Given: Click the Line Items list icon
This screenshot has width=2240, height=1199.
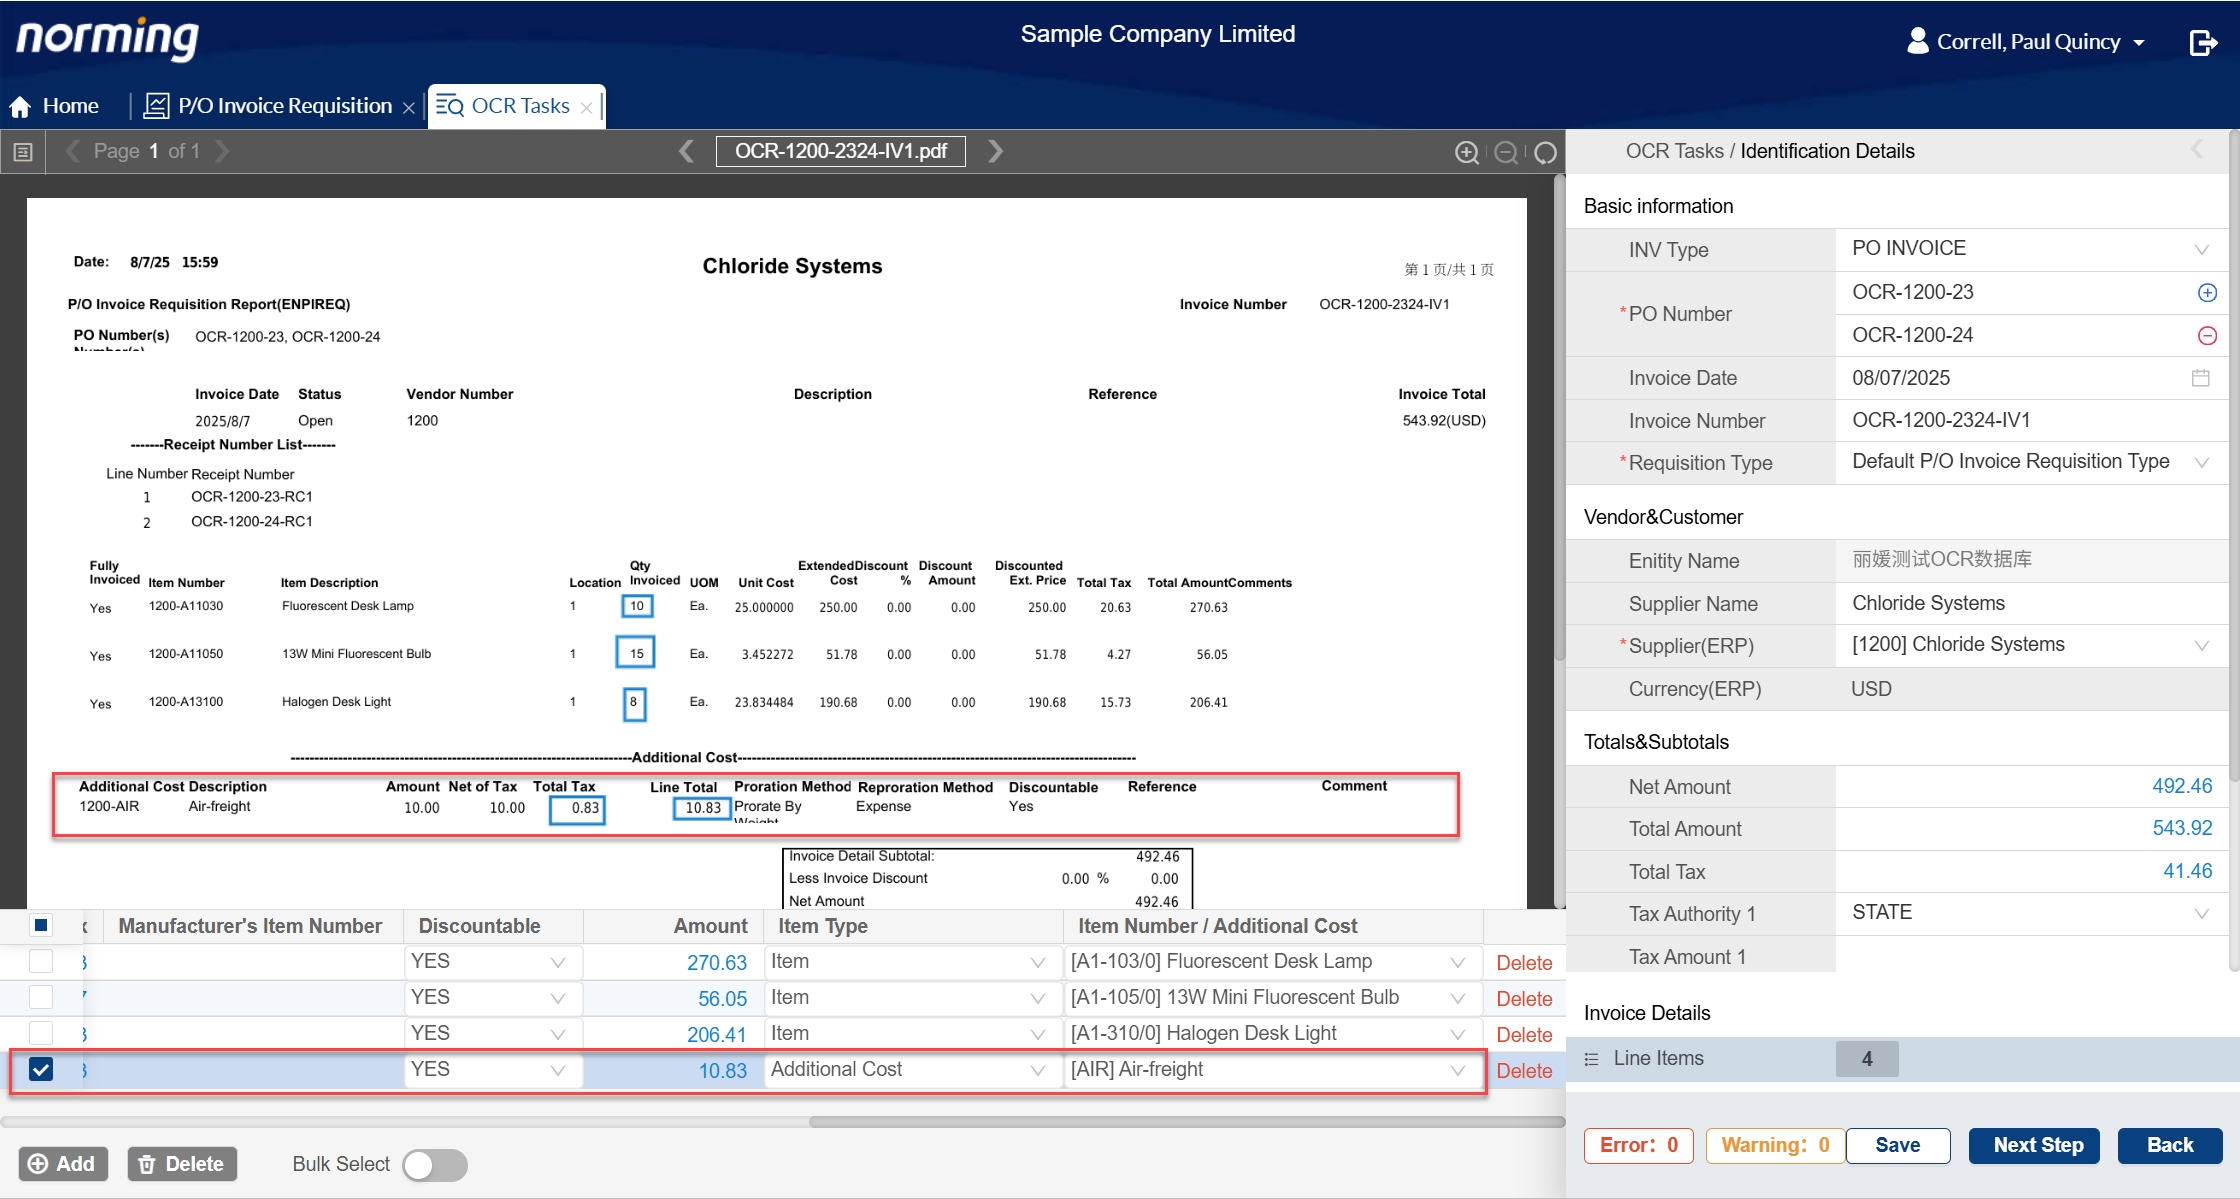Looking at the screenshot, I should (1592, 1059).
